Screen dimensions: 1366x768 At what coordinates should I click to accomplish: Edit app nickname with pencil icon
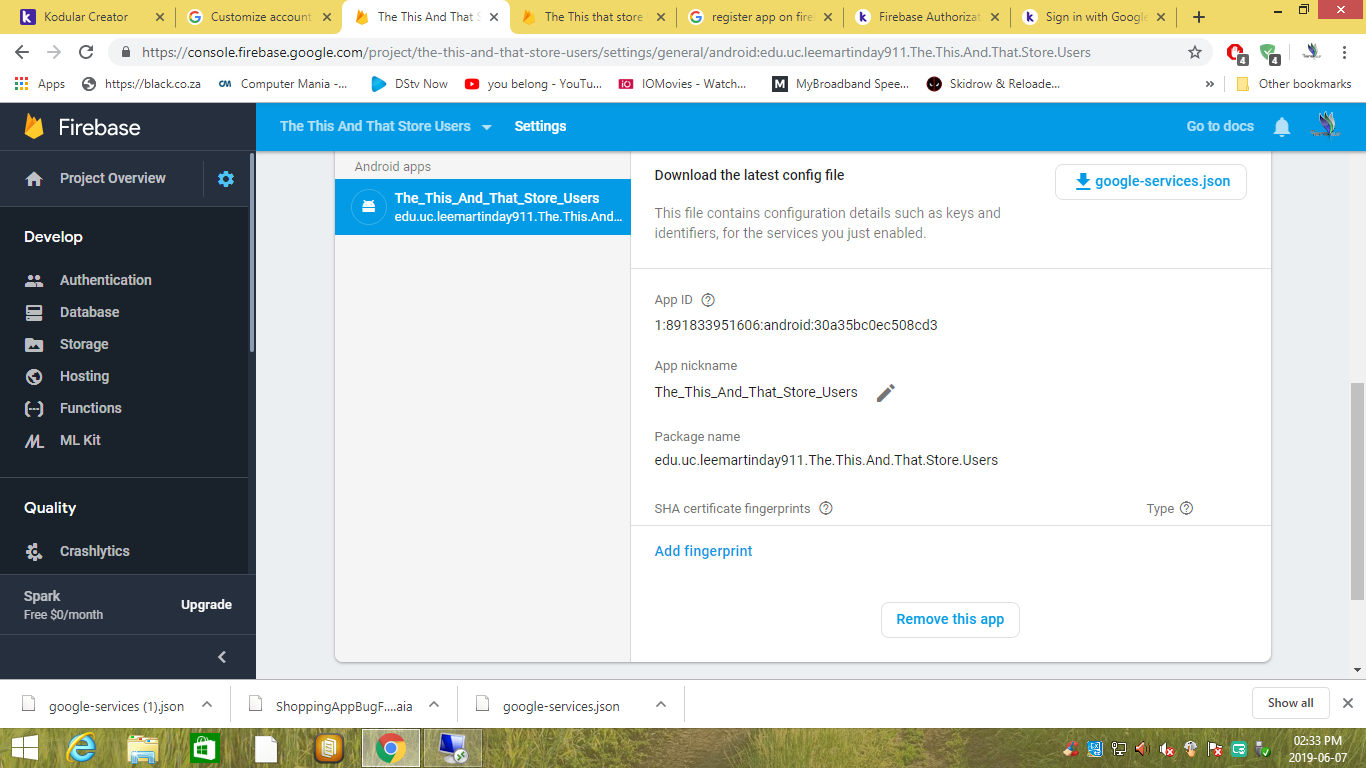pos(885,393)
